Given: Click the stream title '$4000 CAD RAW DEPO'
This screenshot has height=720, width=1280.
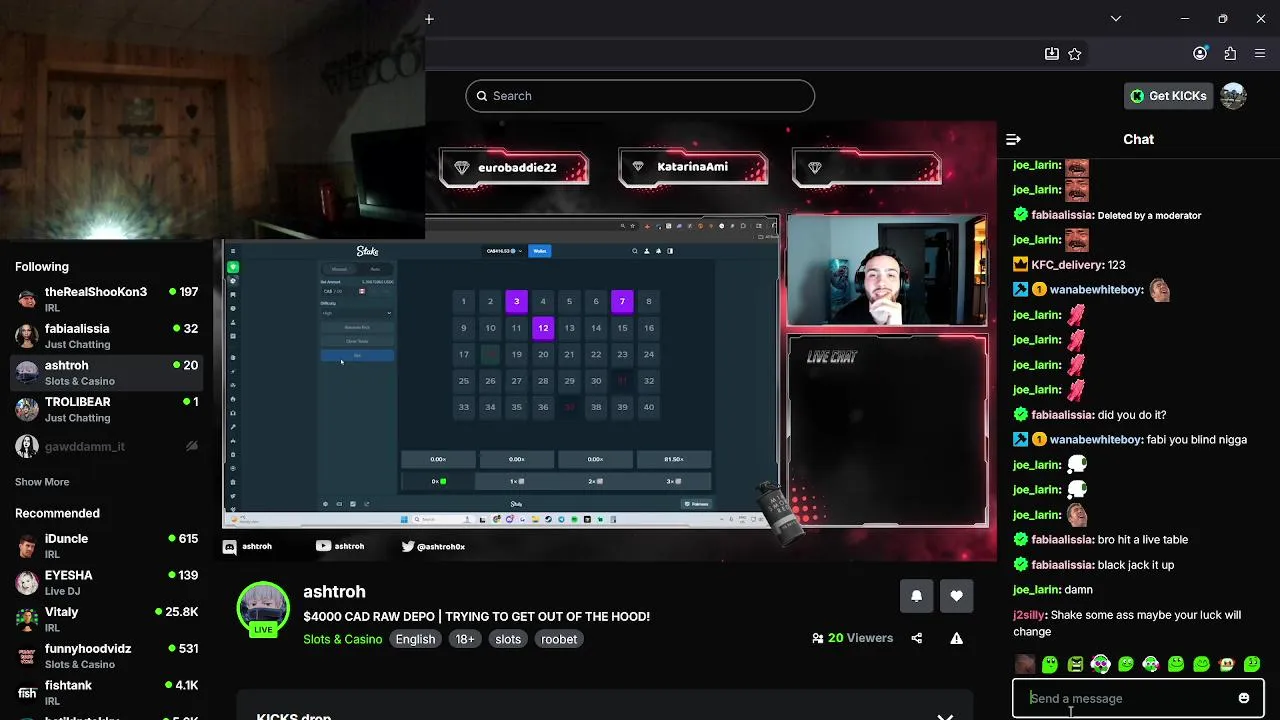Looking at the screenshot, I should tap(476, 617).
